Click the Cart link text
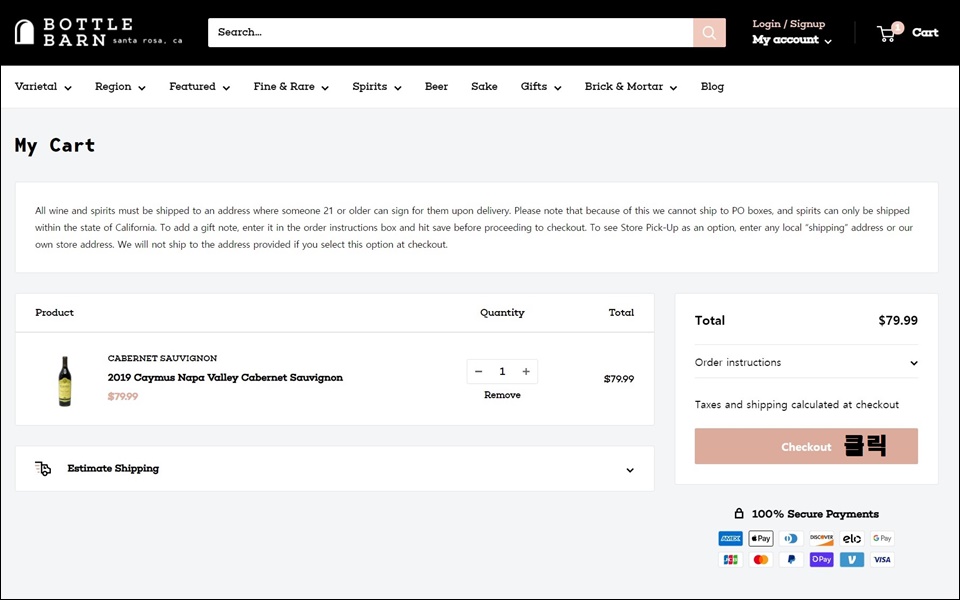The image size is (960, 600). (x=925, y=32)
